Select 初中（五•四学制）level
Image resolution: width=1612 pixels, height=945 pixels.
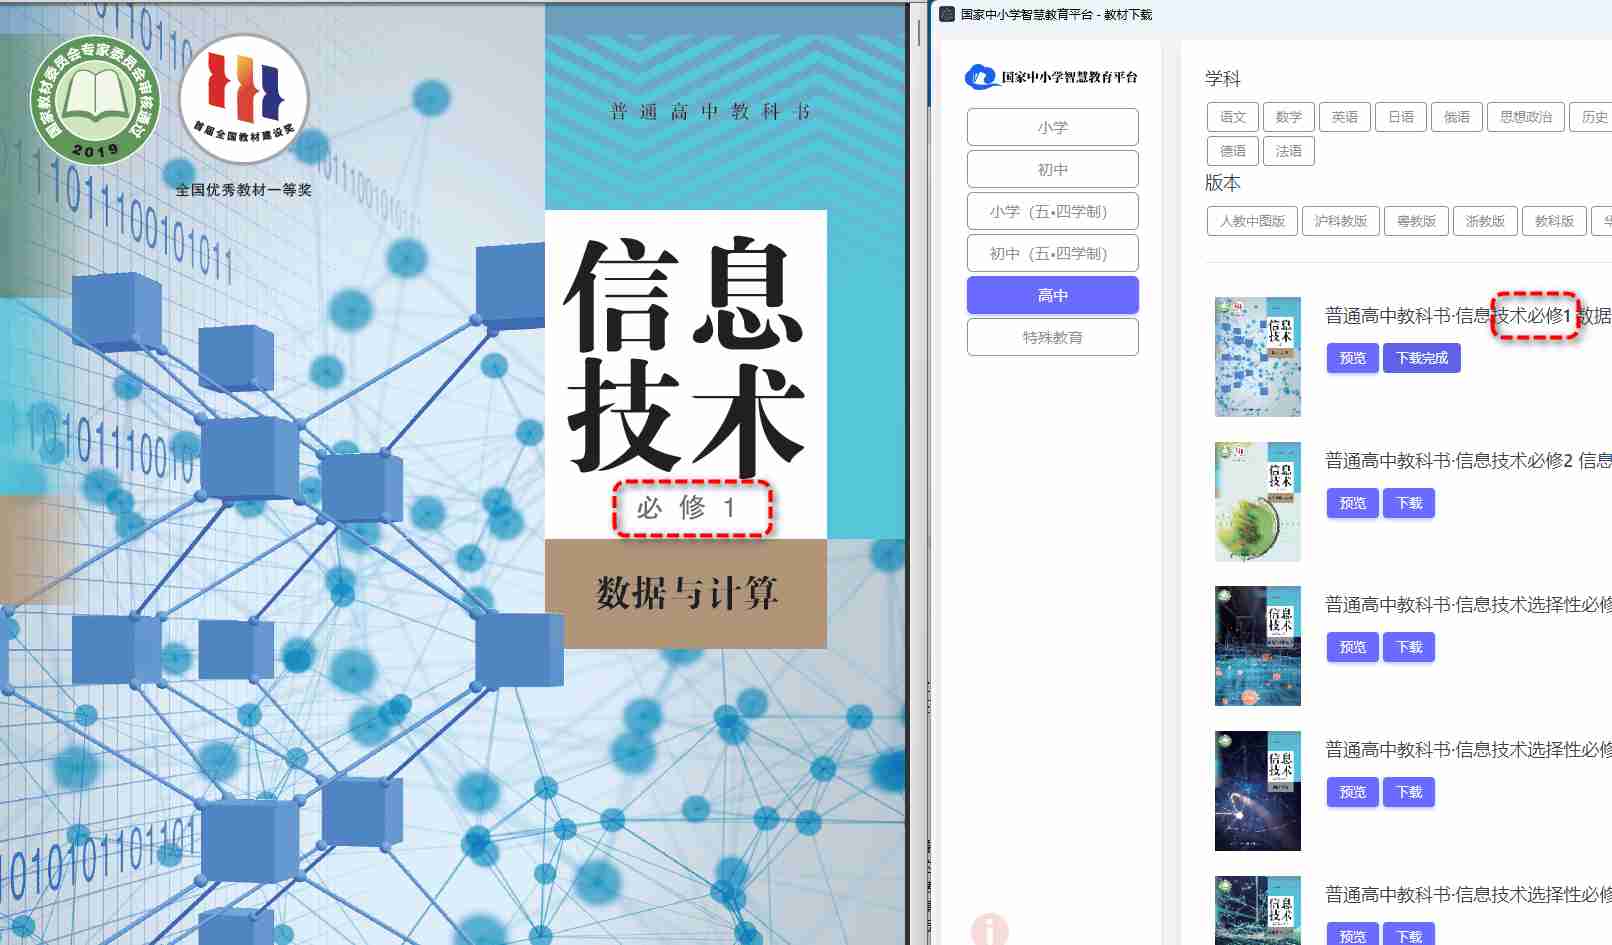(x=1052, y=253)
